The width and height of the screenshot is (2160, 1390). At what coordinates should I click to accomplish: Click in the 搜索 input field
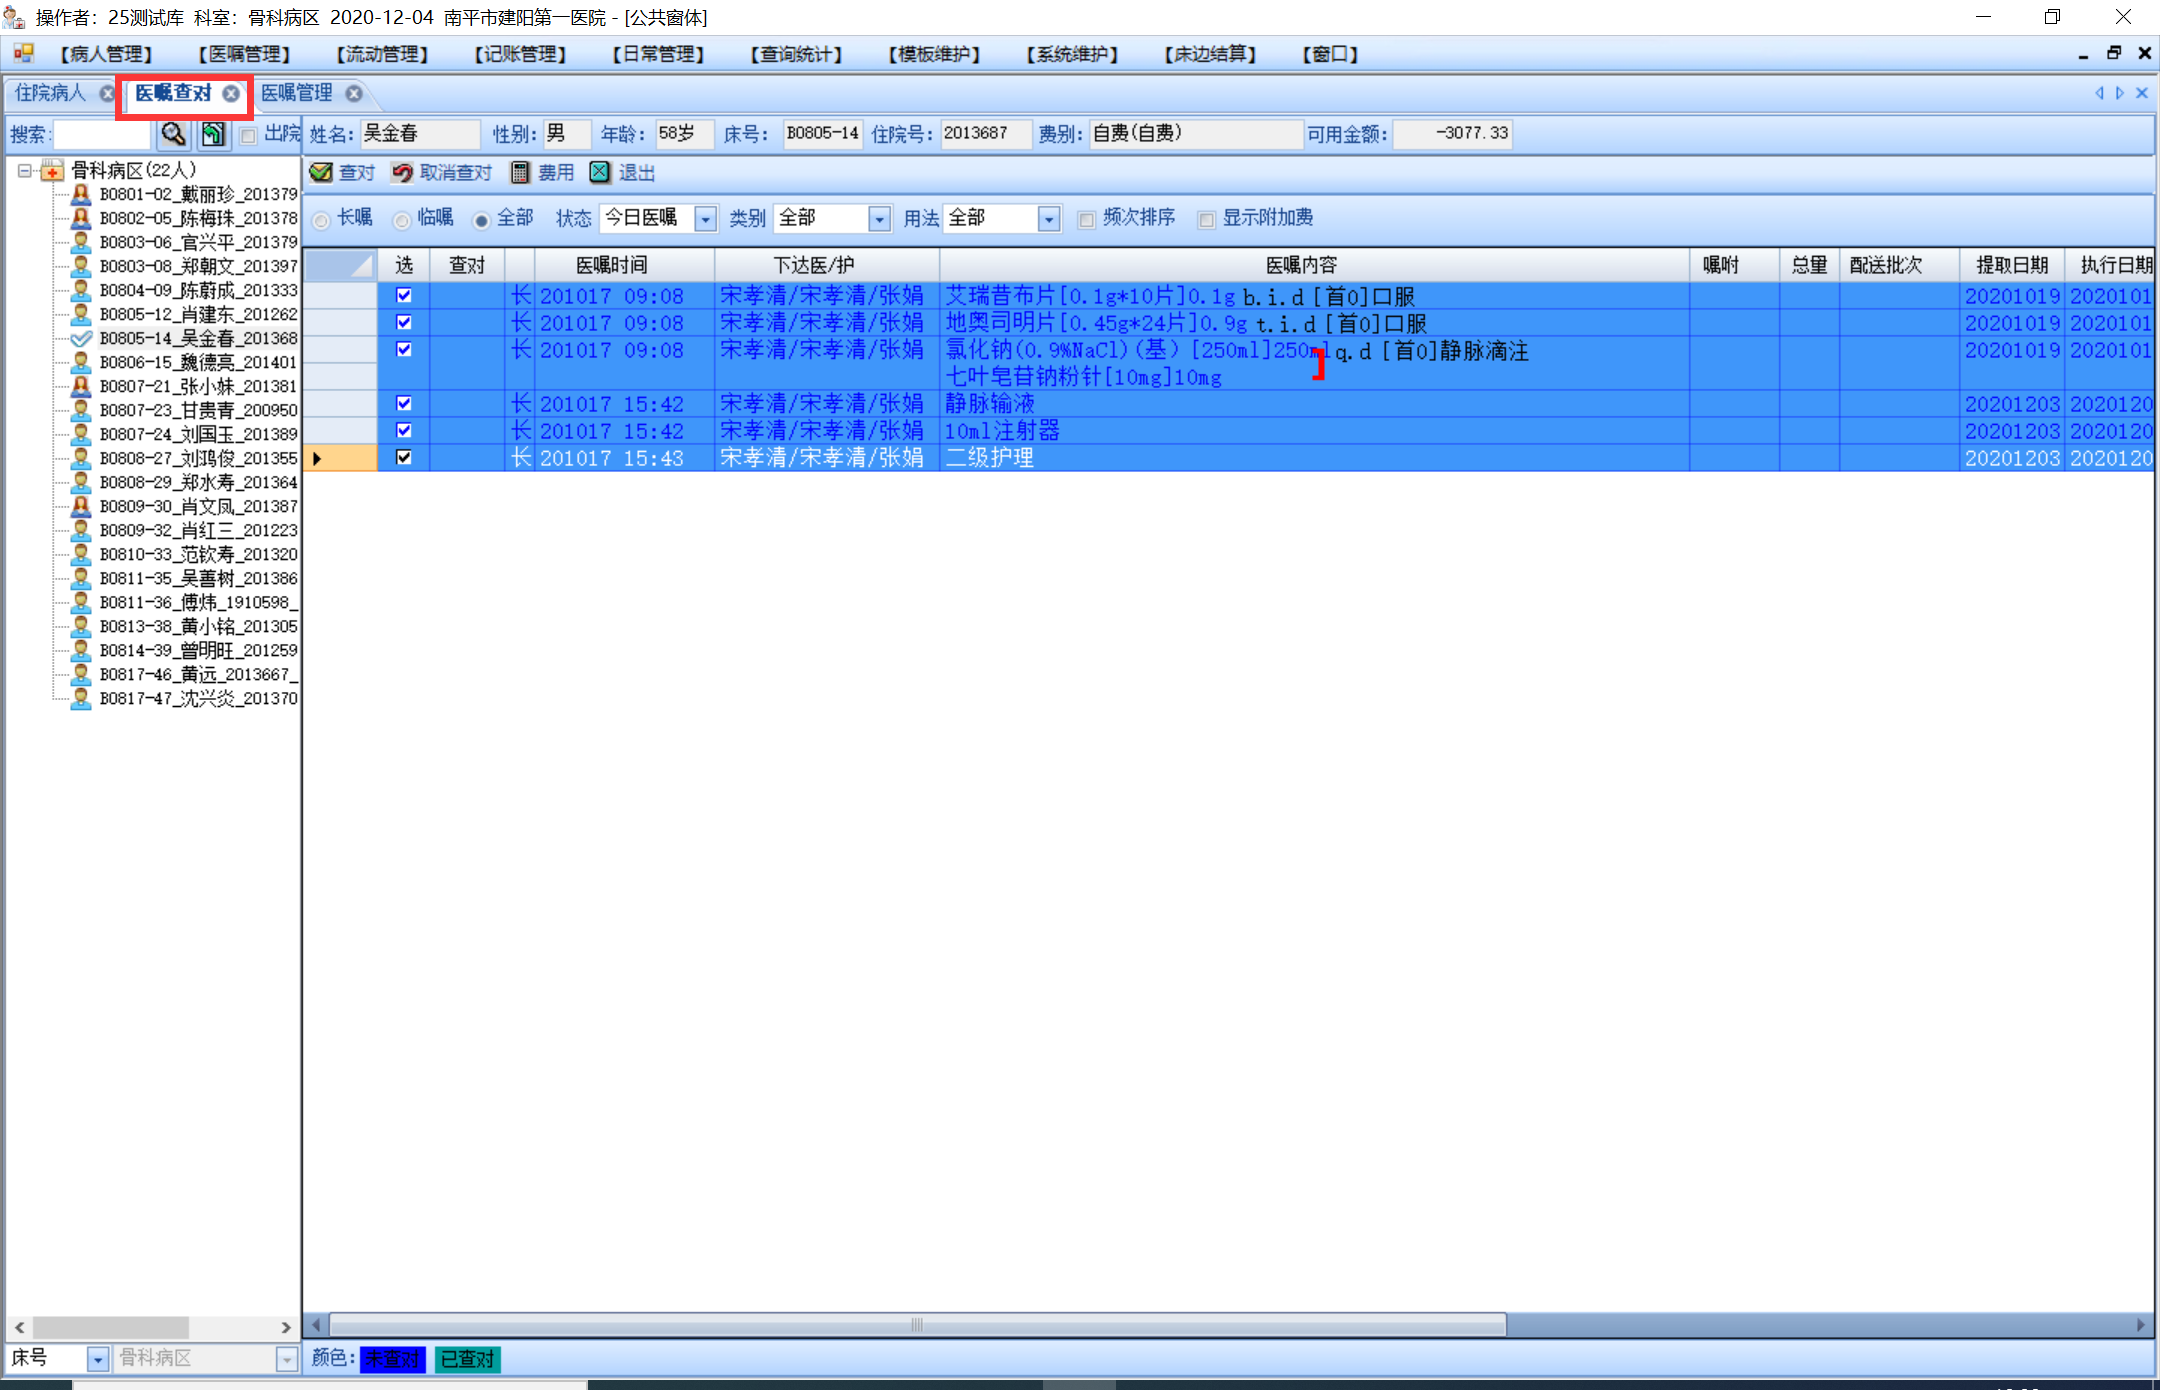pyautogui.click(x=101, y=134)
